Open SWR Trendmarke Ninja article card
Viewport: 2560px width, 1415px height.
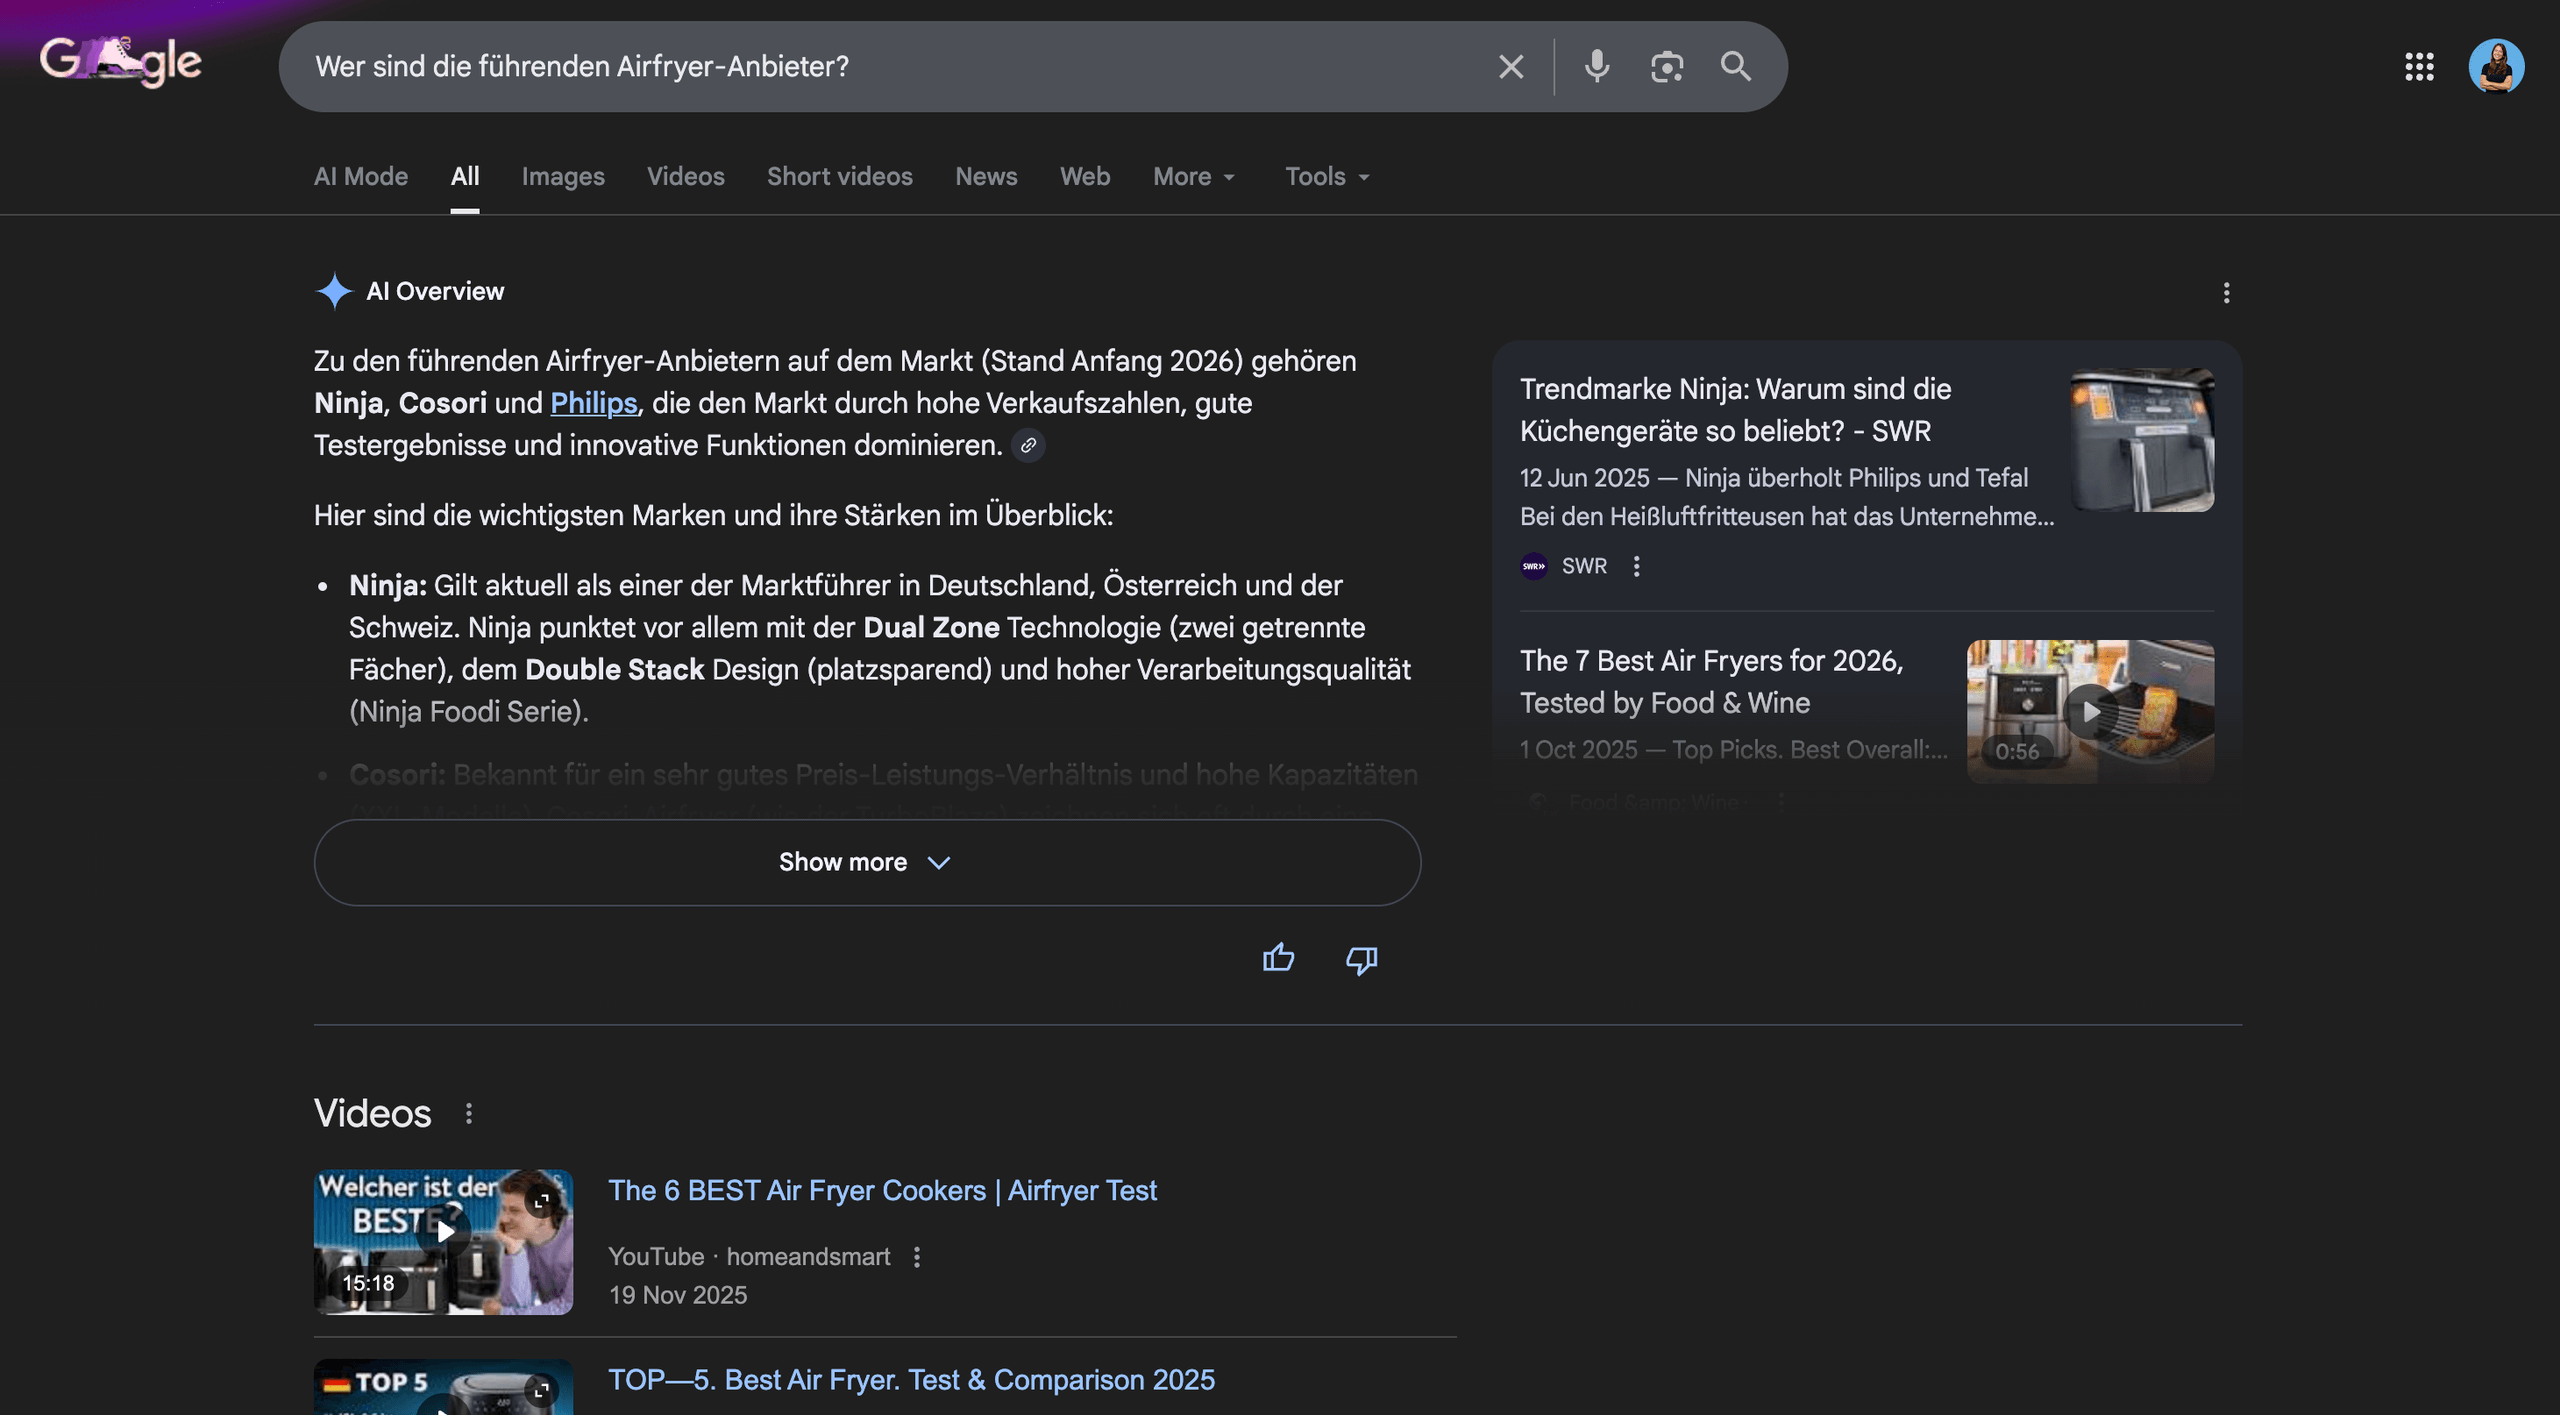[1735, 410]
